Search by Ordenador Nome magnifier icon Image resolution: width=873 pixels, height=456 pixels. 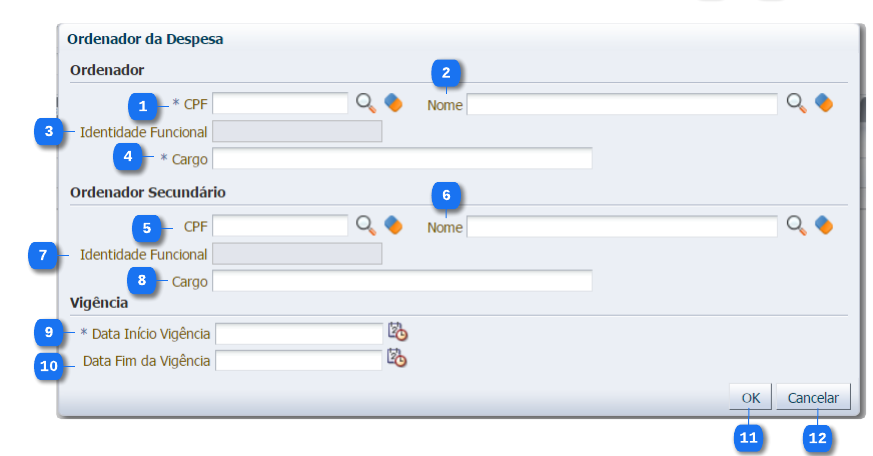pyautogui.click(x=796, y=103)
